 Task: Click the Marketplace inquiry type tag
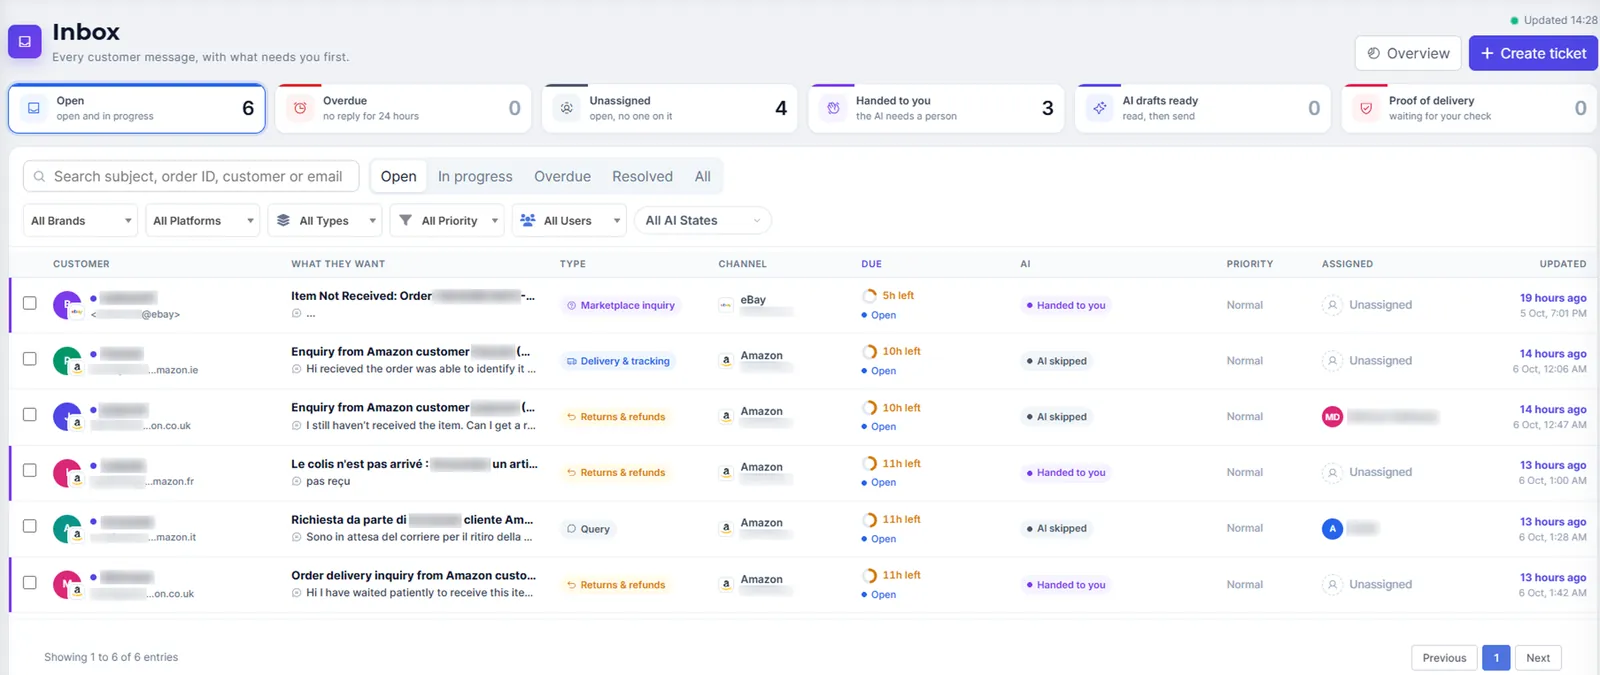coord(621,306)
